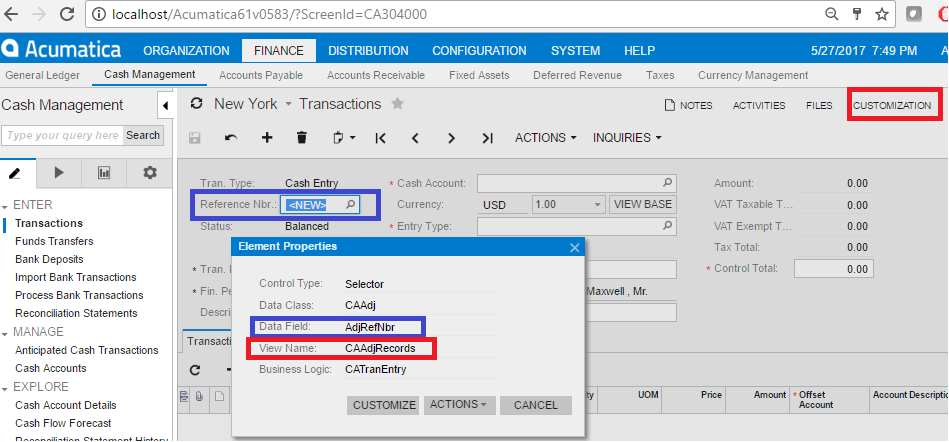Collapse the Cash Management side panel
This screenshot has height=442, width=949.
(165, 106)
